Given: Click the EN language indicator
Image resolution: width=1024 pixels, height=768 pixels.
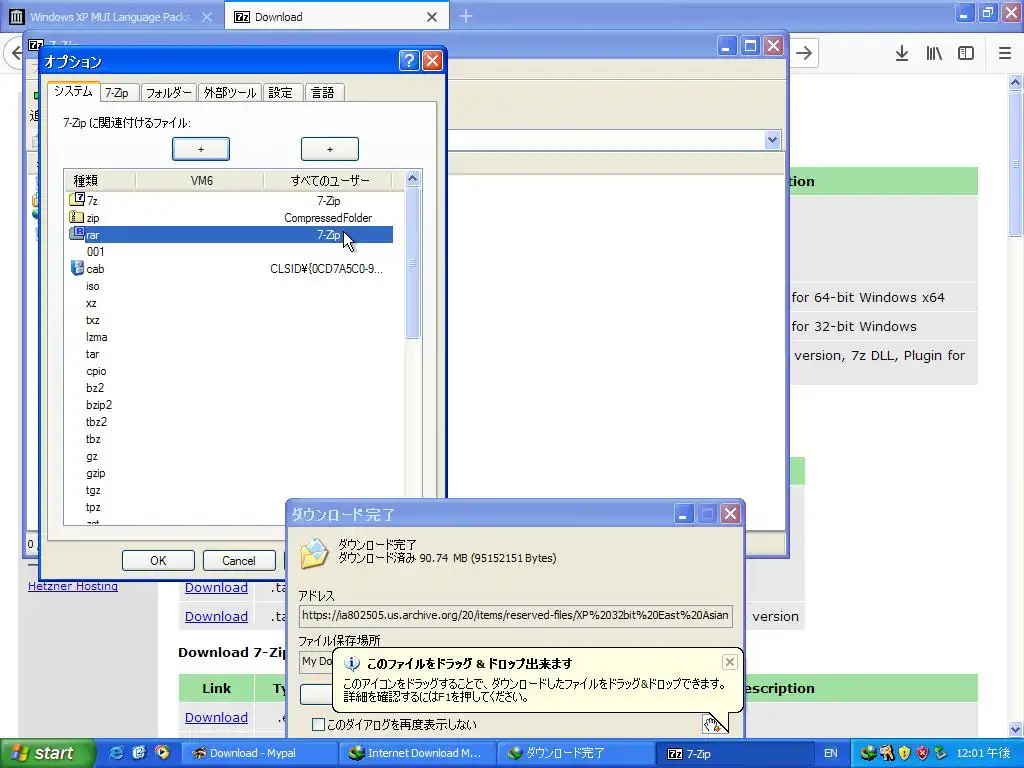Looking at the screenshot, I should 831,753.
